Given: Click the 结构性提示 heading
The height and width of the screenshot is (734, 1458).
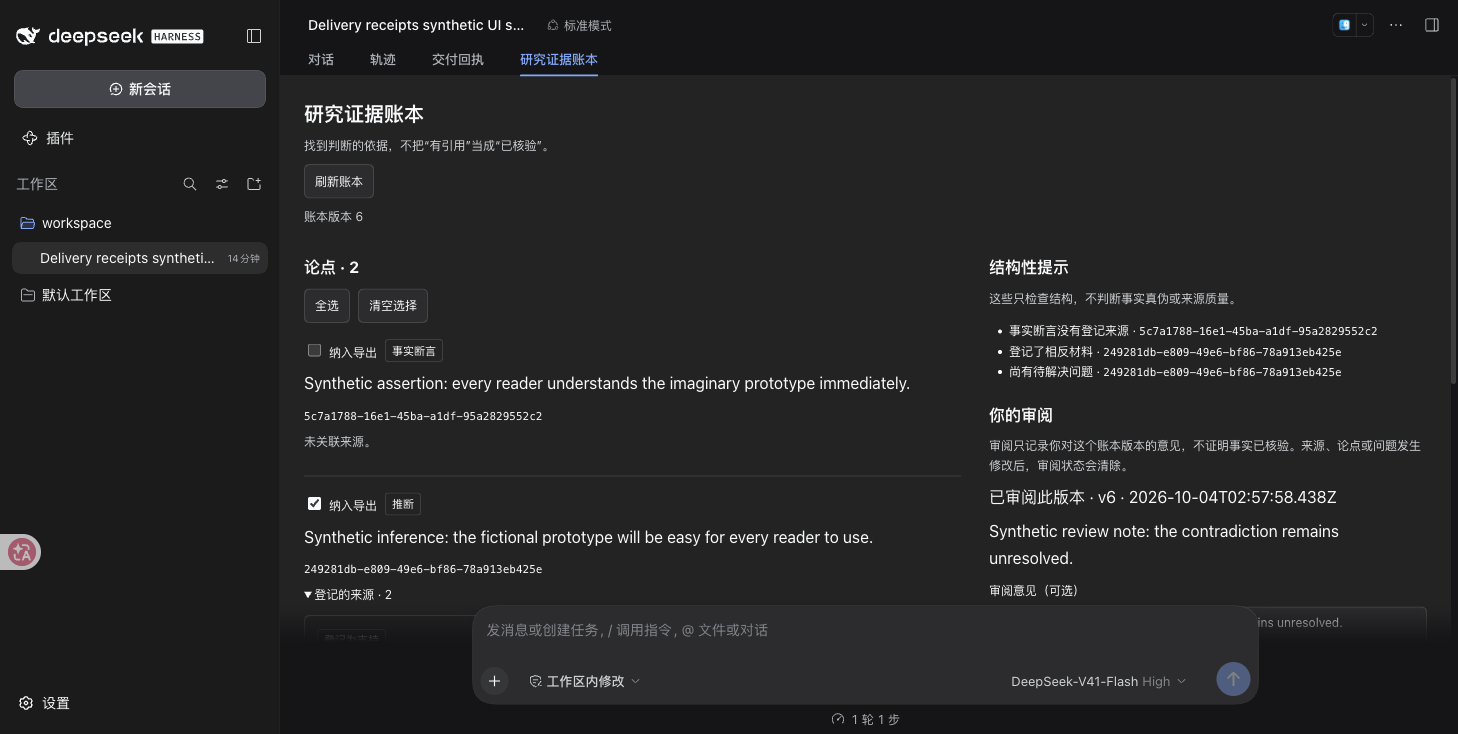Looking at the screenshot, I should (x=1029, y=267).
